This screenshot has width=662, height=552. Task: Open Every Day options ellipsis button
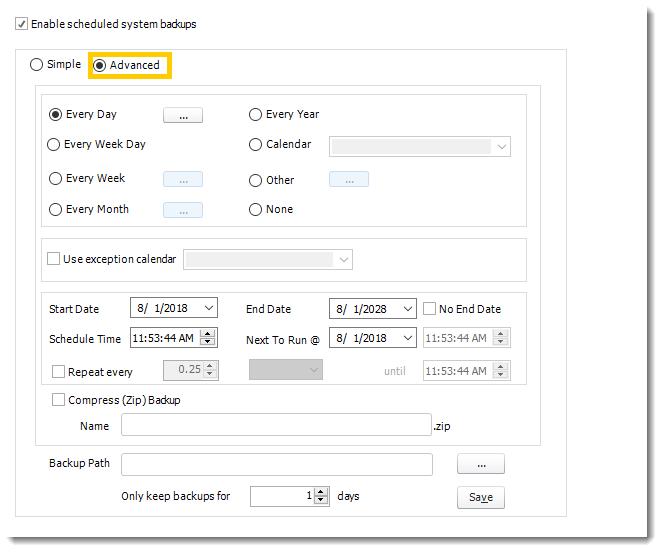pyautogui.click(x=183, y=115)
